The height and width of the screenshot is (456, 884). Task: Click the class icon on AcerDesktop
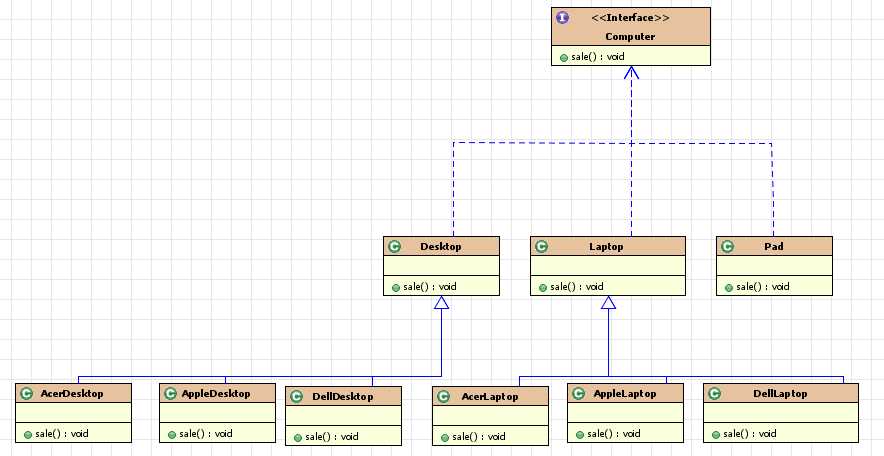(26, 393)
